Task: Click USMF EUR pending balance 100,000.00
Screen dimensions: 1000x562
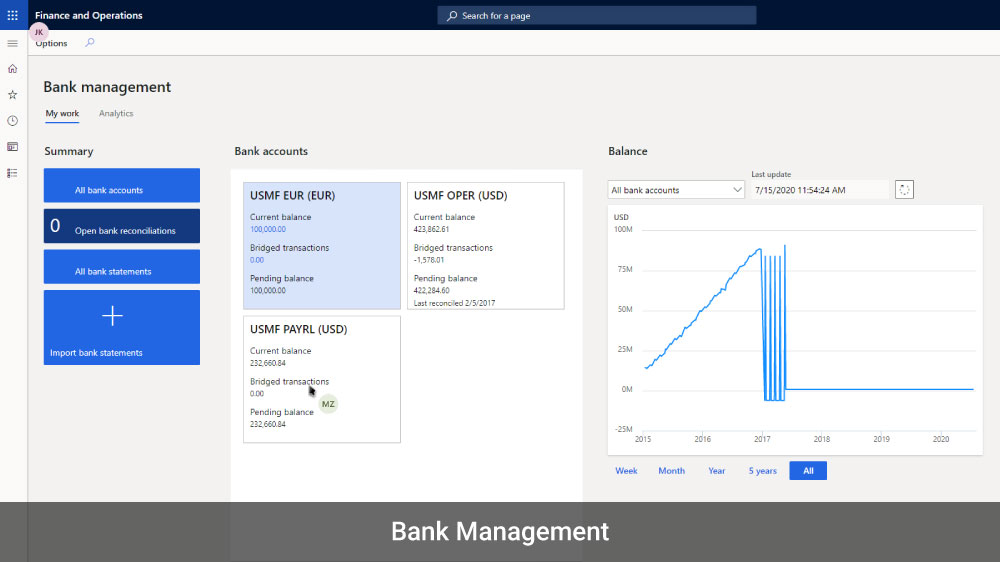Action: click(268, 290)
